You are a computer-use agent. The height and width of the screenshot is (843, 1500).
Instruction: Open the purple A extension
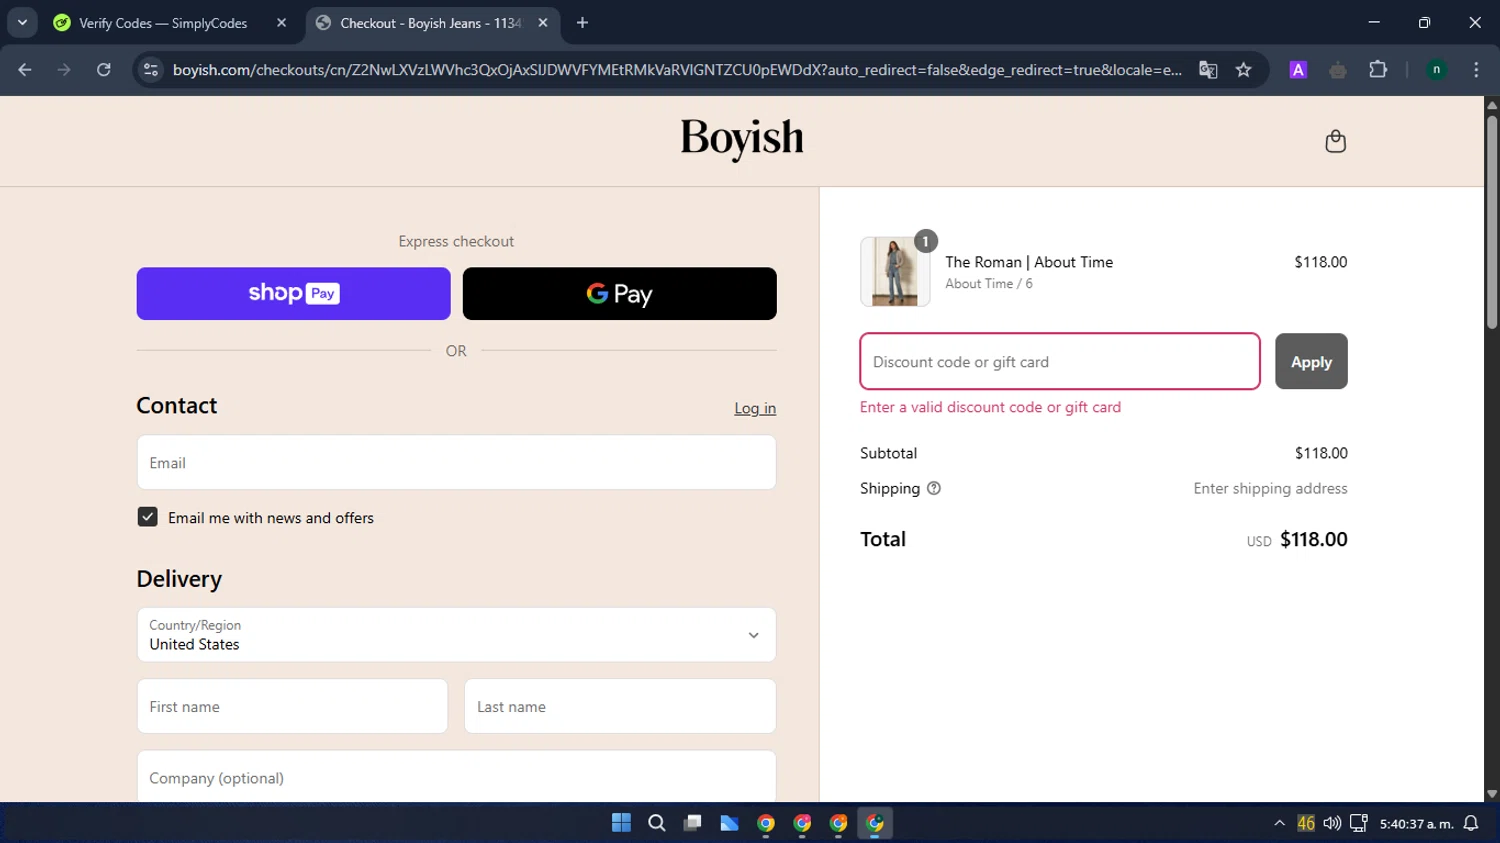coord(1298,69)
